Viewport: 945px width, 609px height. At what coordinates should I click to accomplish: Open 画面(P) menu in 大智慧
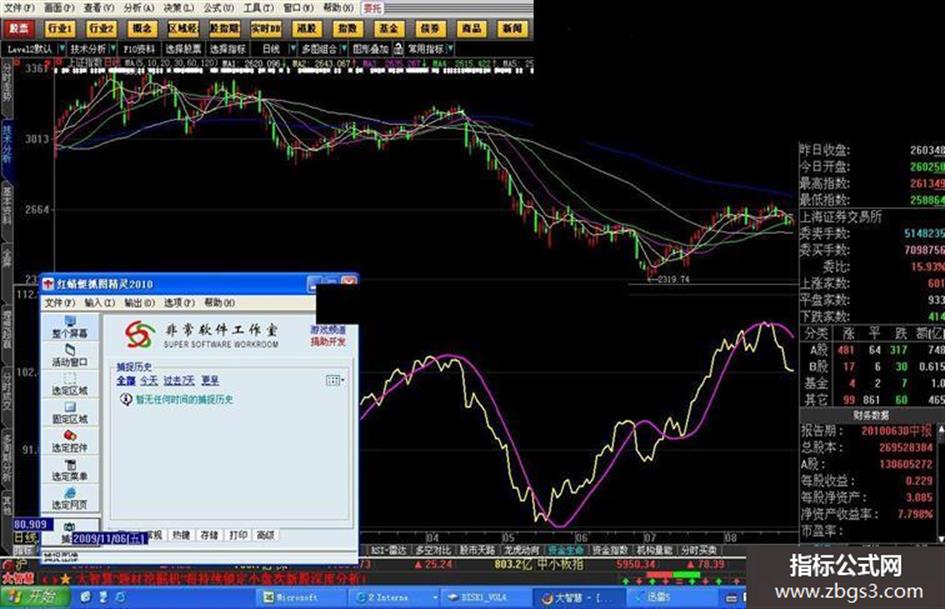(x=59, y=8)
